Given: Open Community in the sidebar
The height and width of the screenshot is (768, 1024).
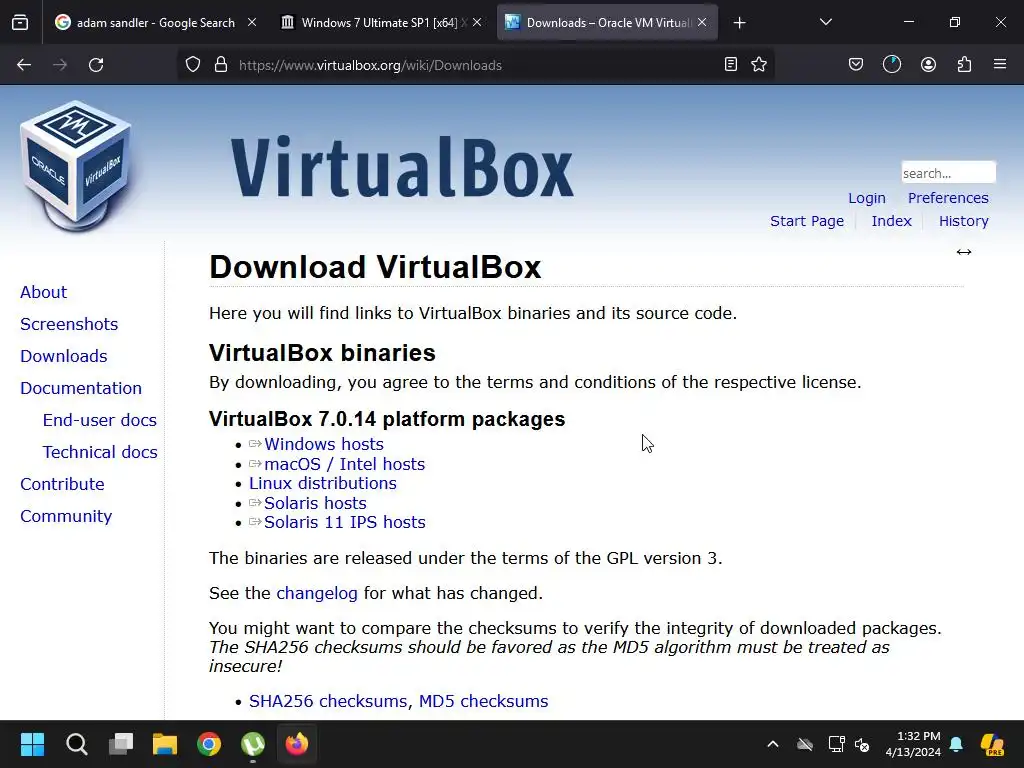Looking at the screenshot, I should pyautogui.click(x=66, y=516).
